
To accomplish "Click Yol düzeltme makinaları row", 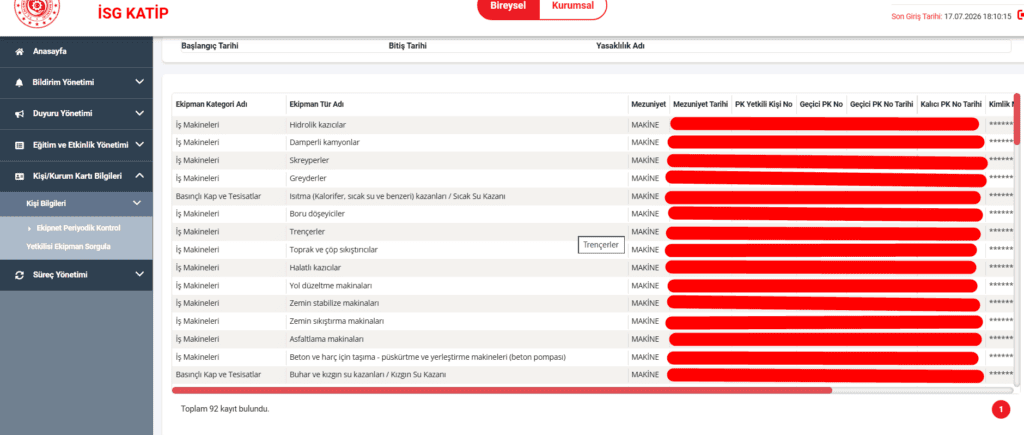I will point(593,285).
